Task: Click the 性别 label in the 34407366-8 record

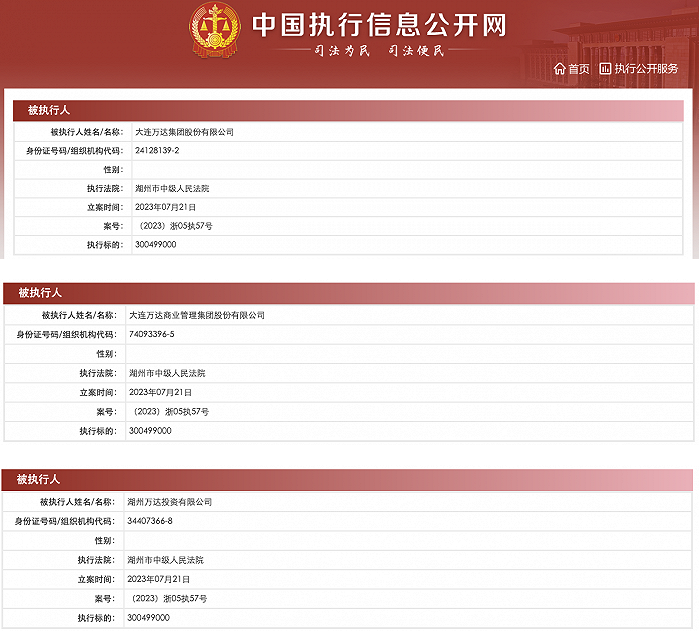Action: coord(105,540)
